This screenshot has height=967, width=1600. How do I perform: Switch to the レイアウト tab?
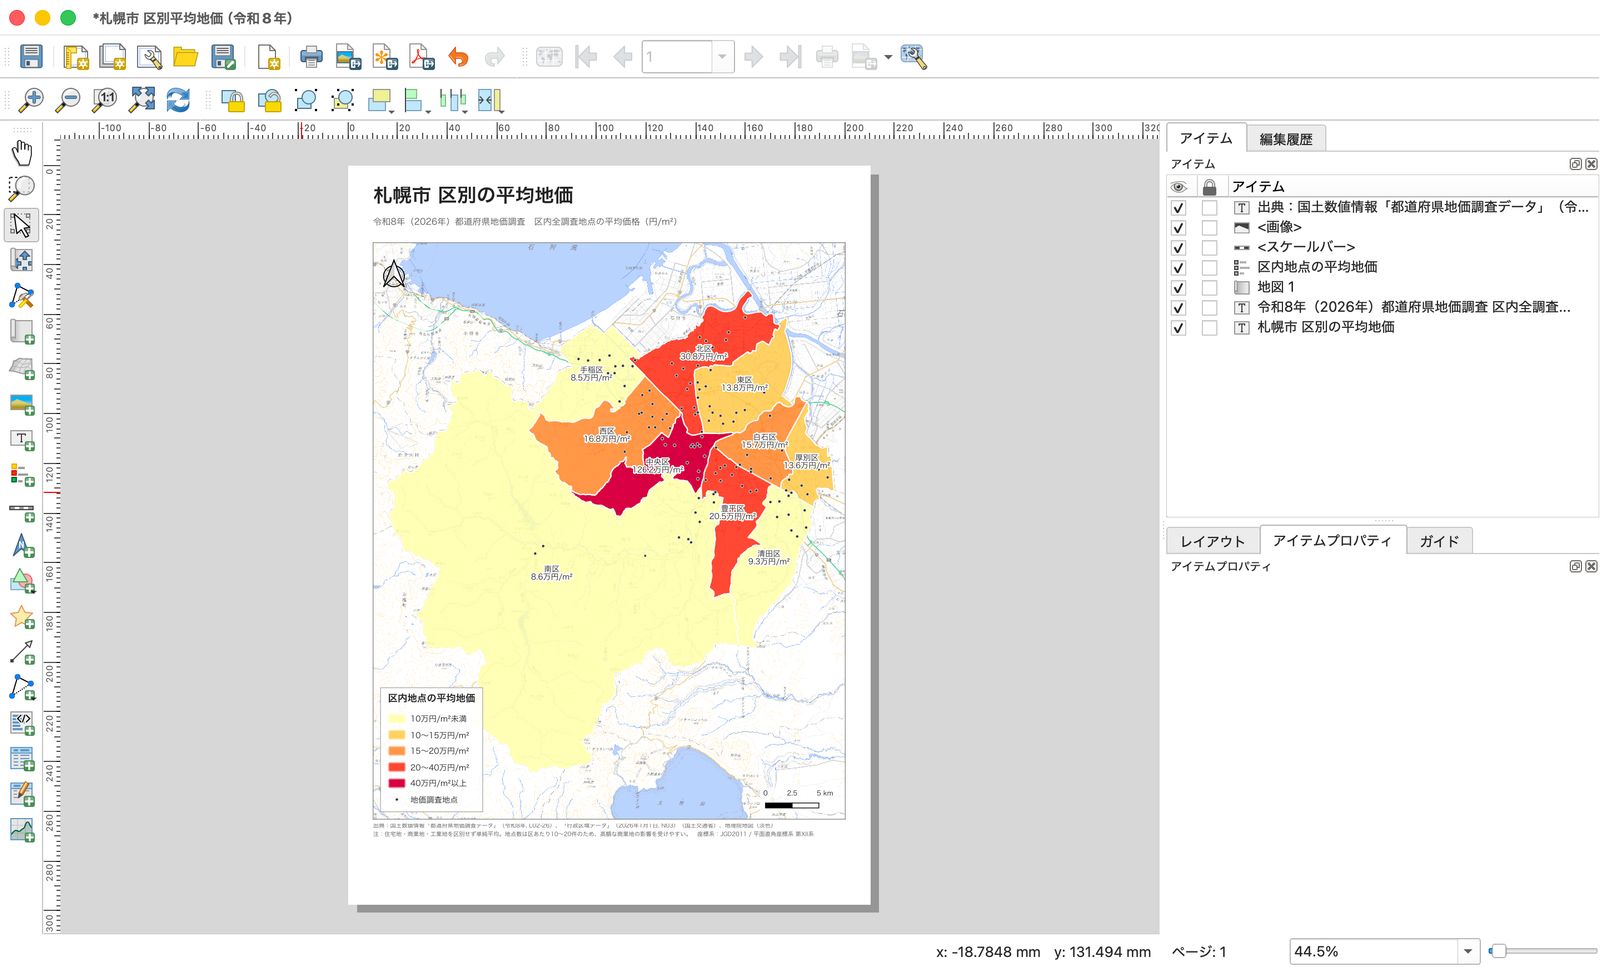tap(1213, 541)
